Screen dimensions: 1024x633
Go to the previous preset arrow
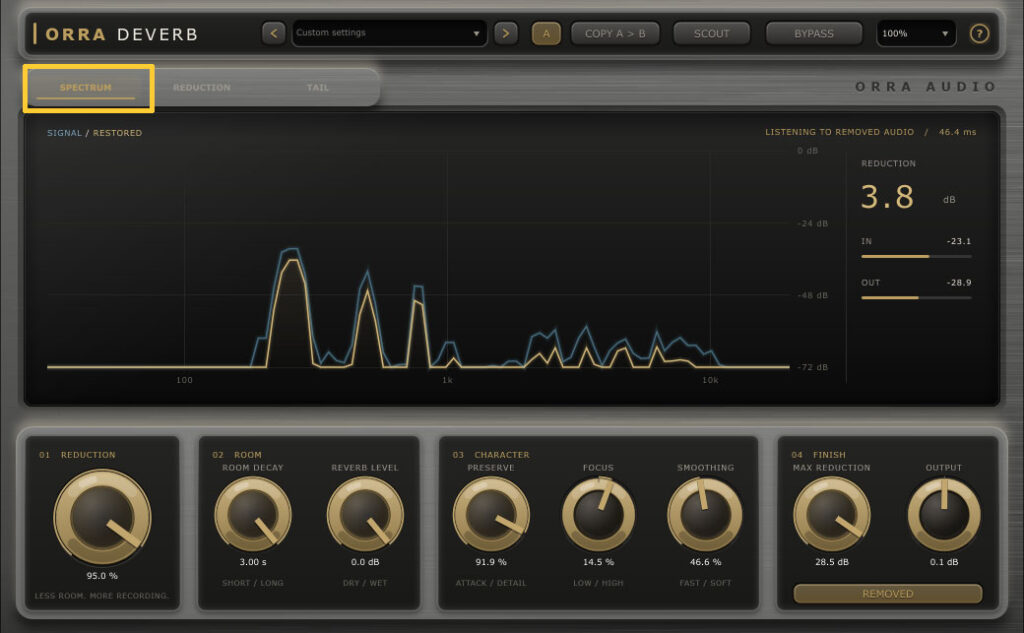click(x=274, y=33)
